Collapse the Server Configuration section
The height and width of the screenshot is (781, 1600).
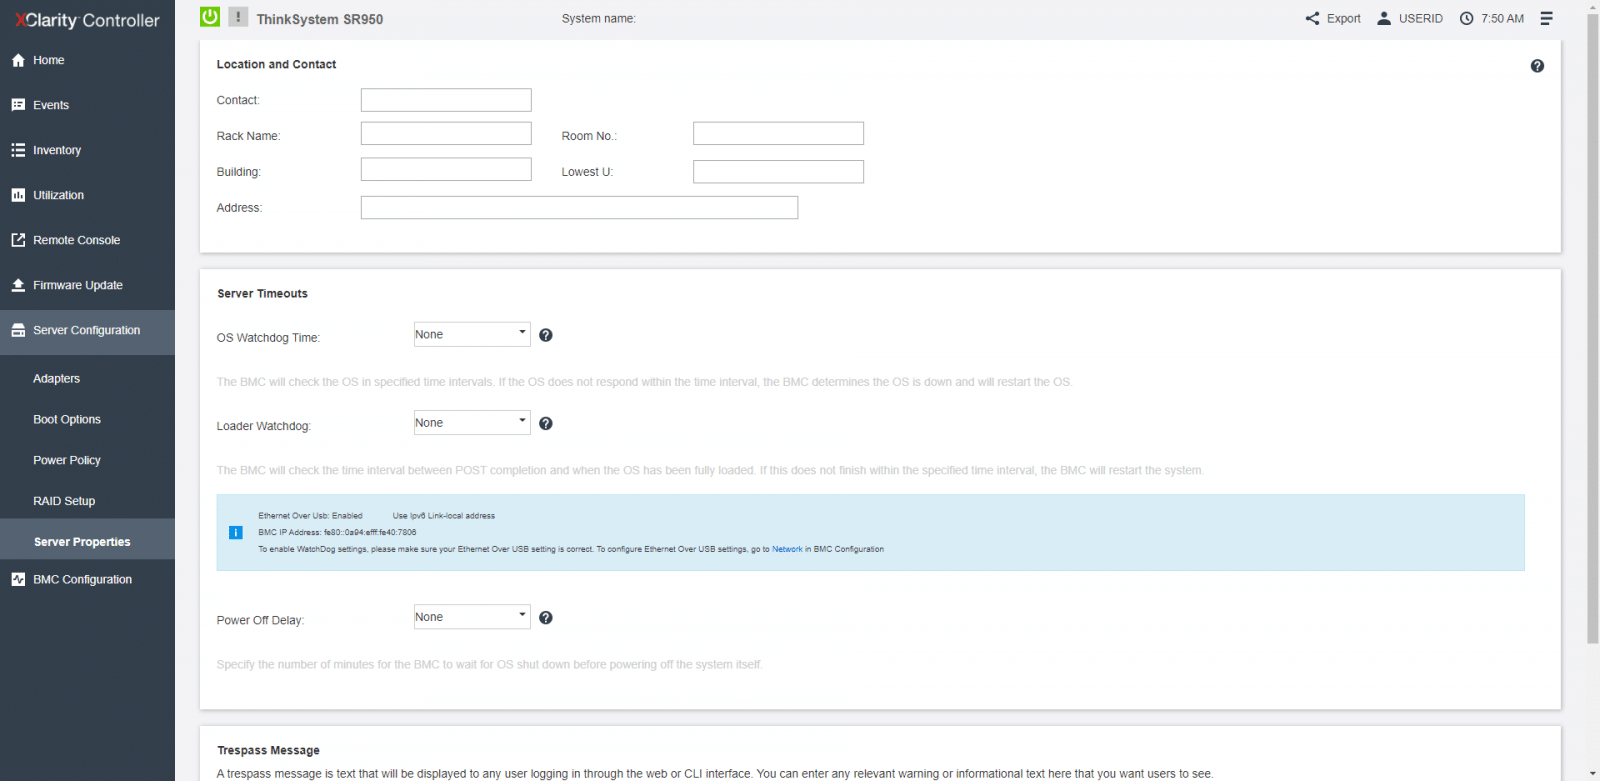[x=87, y=332]
